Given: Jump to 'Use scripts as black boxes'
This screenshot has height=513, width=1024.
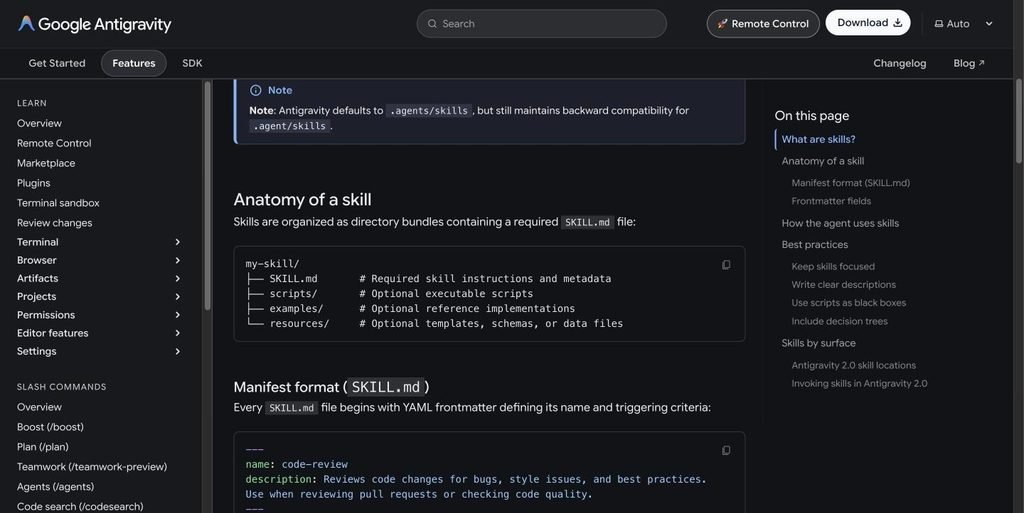Looking at the screenshot, I should [x=848, y=303].
